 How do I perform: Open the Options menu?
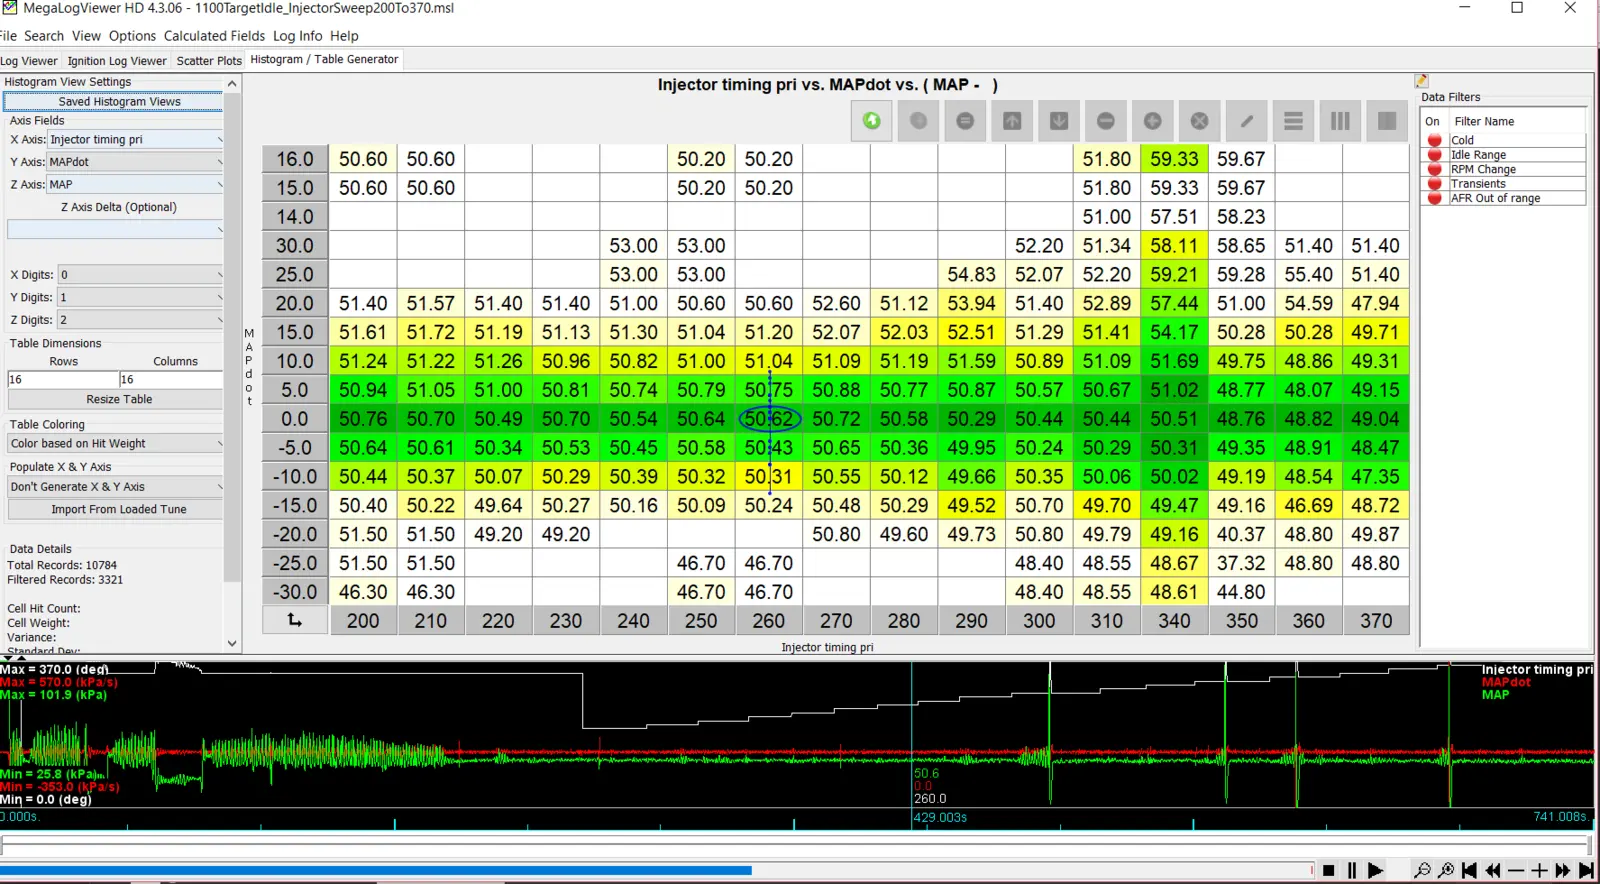click(132, 36)
